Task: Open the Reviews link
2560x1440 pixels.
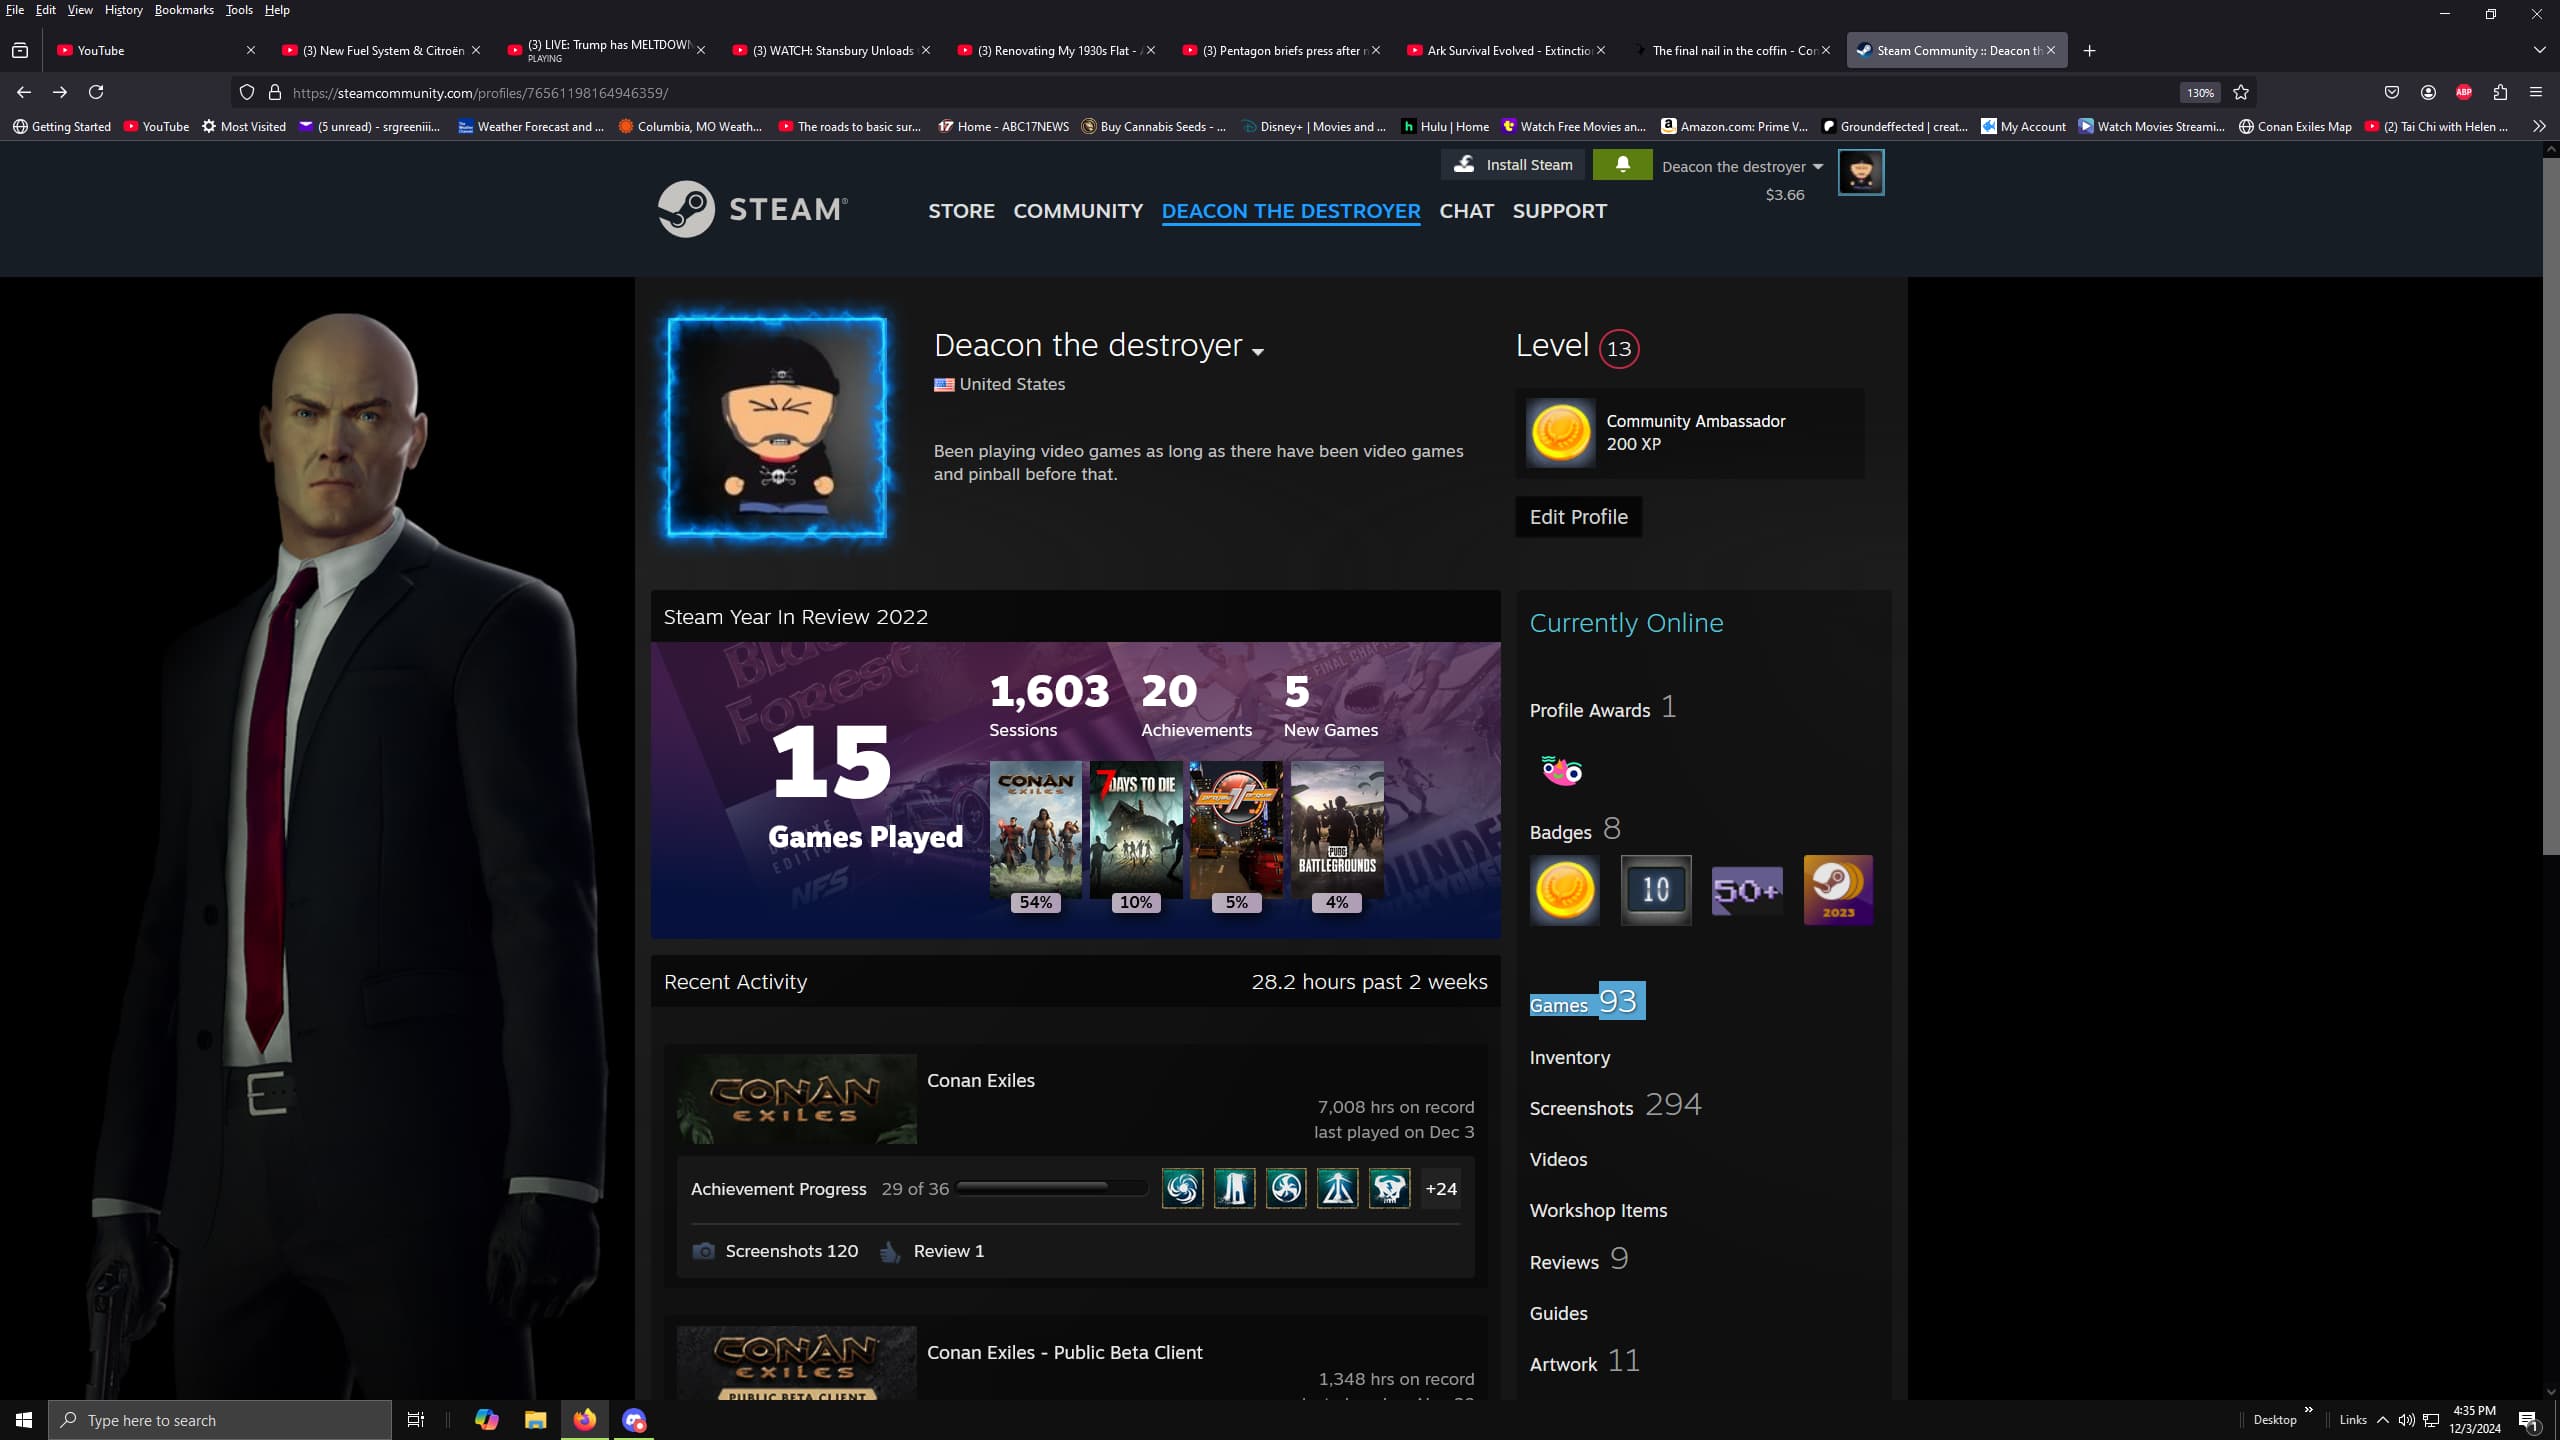Action: coord(1578,1260)
